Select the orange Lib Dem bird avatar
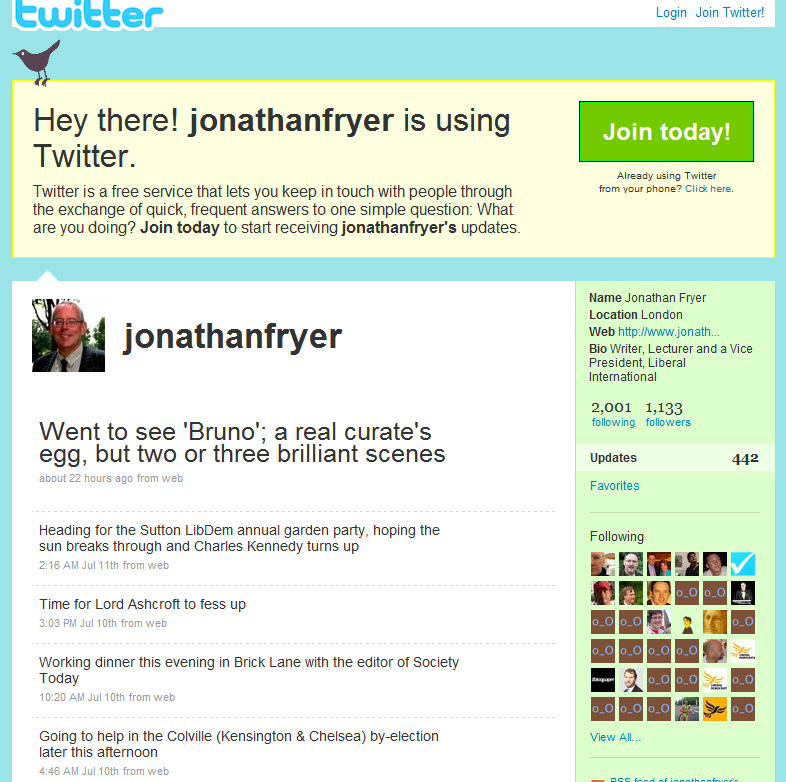 pyautogui.click(x=714, y=709)
